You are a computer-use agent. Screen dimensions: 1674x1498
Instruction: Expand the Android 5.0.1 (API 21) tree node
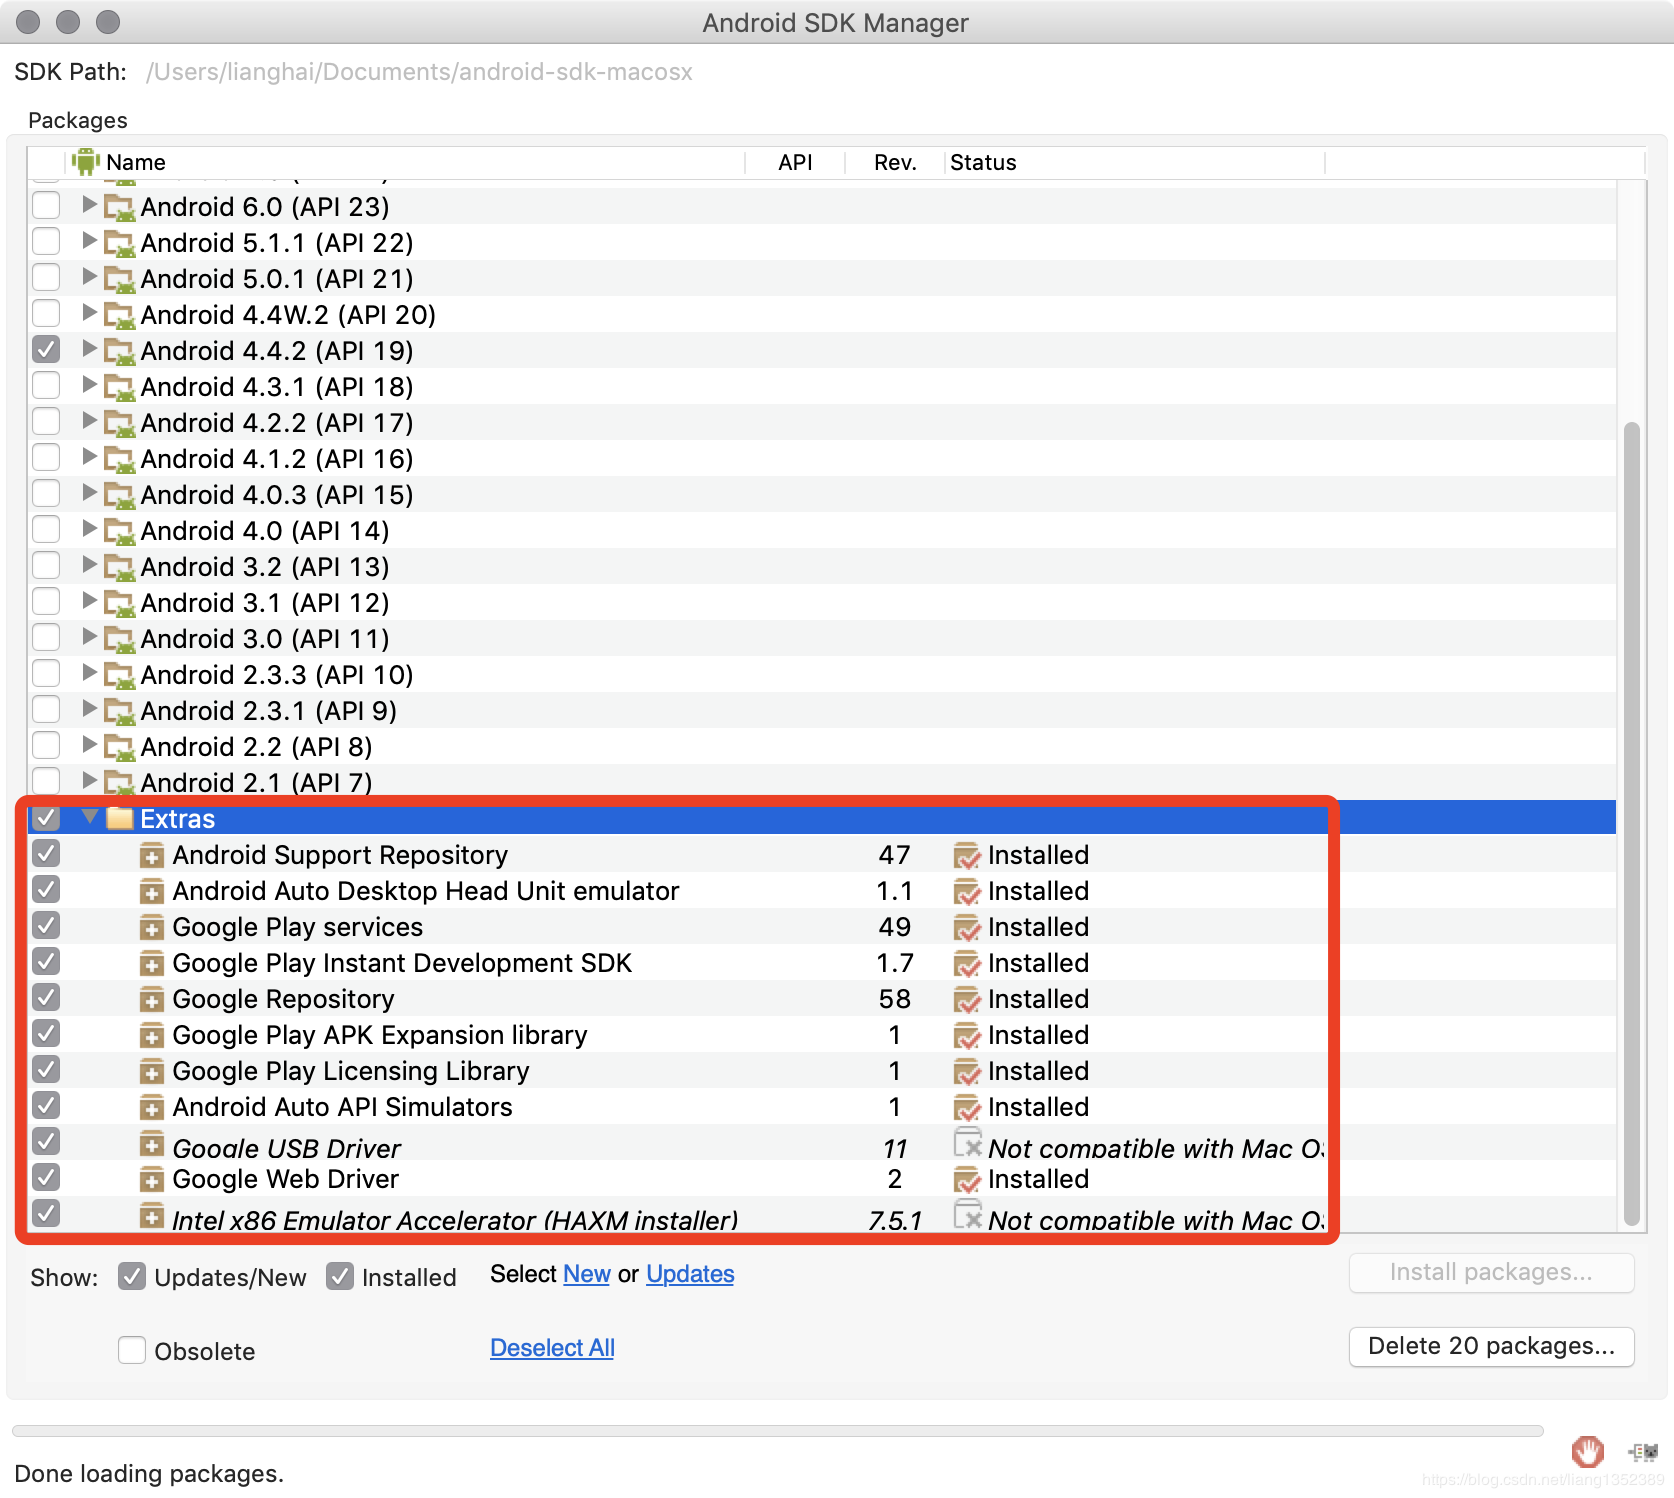point(89,277)
